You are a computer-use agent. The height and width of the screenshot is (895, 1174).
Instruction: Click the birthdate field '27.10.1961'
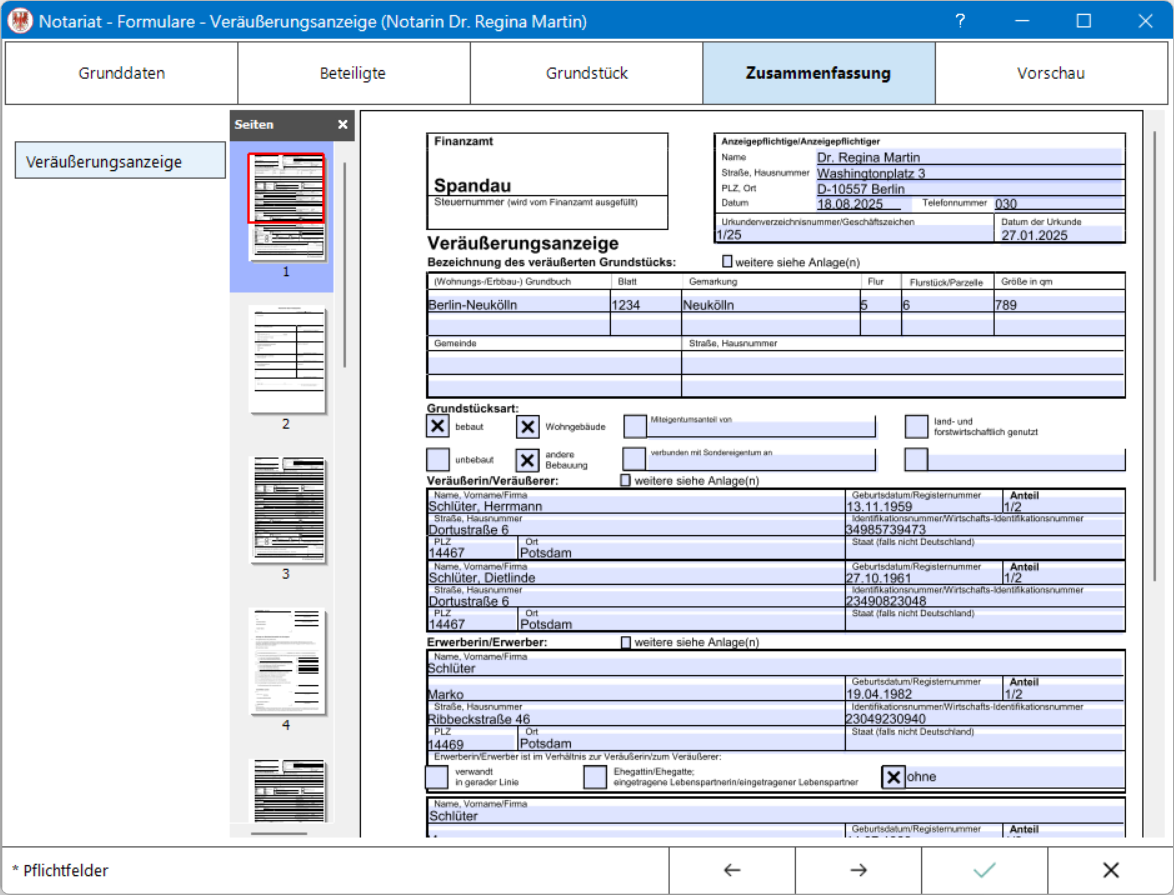click(923, 577)
